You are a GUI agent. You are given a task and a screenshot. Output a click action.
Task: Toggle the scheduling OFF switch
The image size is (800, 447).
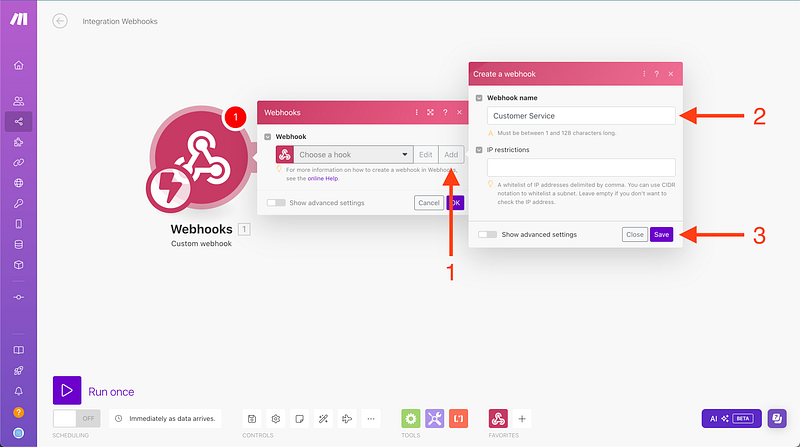(x=77, y=418)
